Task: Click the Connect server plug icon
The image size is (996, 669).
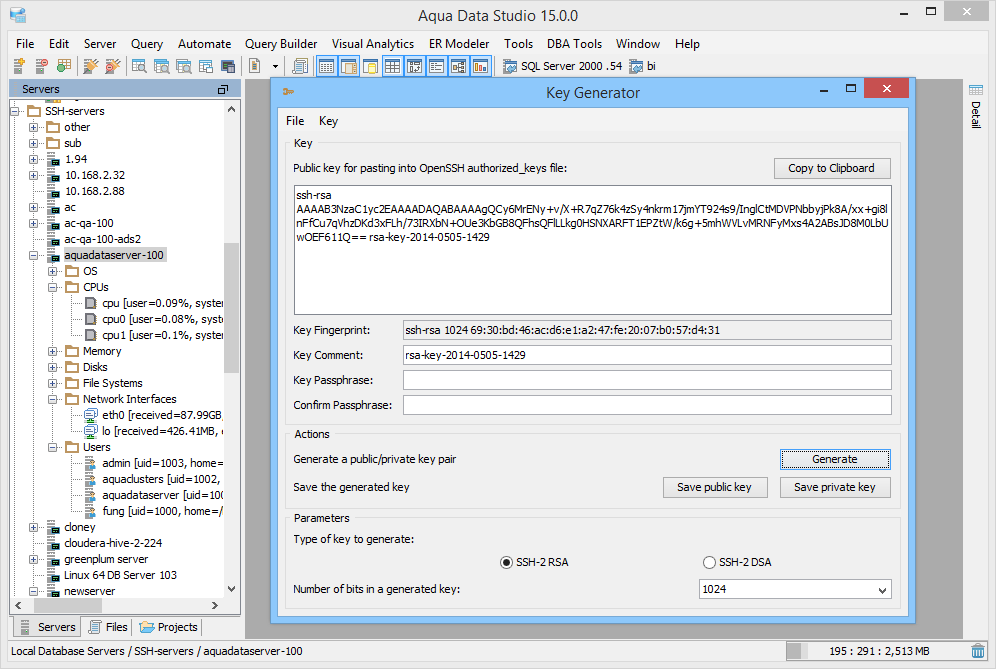Action: (x=91, y=65)
